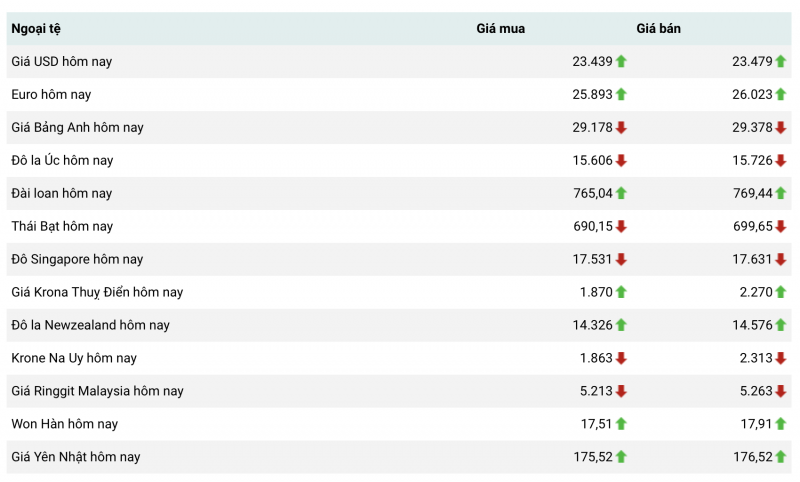Click the Giá mua column header
Screen dimensions: 800x482
[500, 29]
